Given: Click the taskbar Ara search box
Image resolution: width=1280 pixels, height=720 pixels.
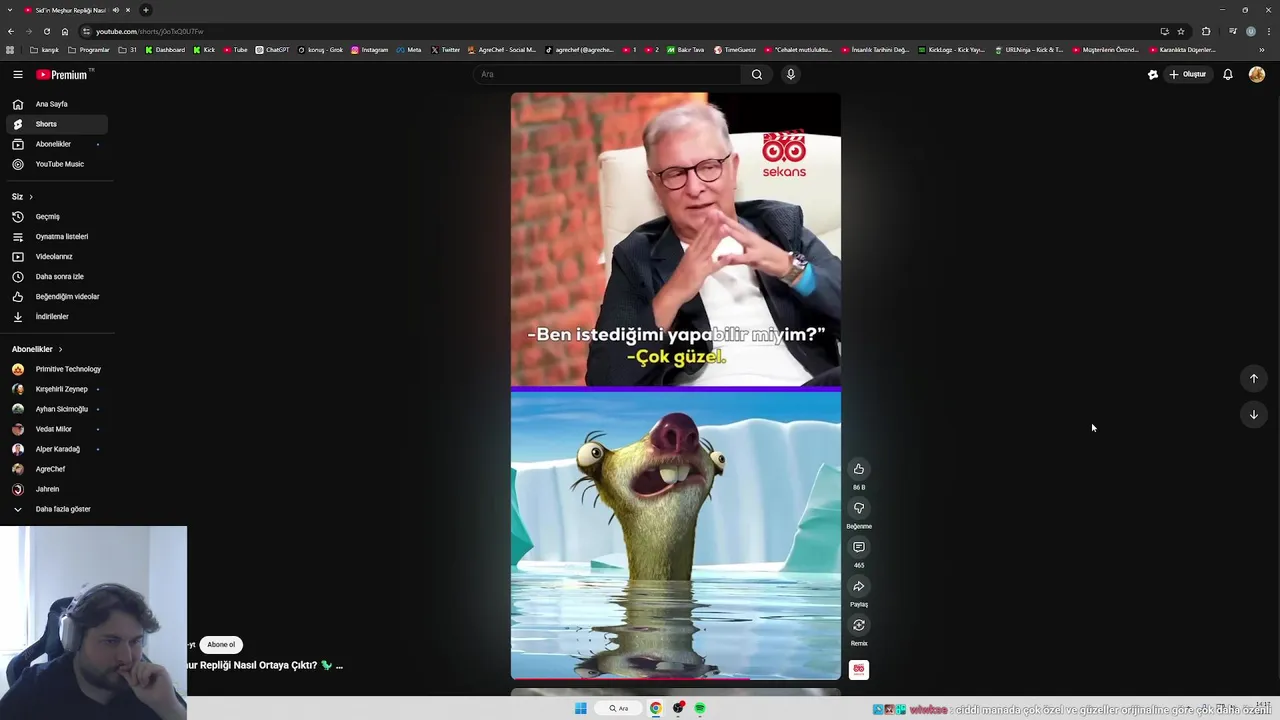Looking at the screenshot, I should click(x=619, y=708).
